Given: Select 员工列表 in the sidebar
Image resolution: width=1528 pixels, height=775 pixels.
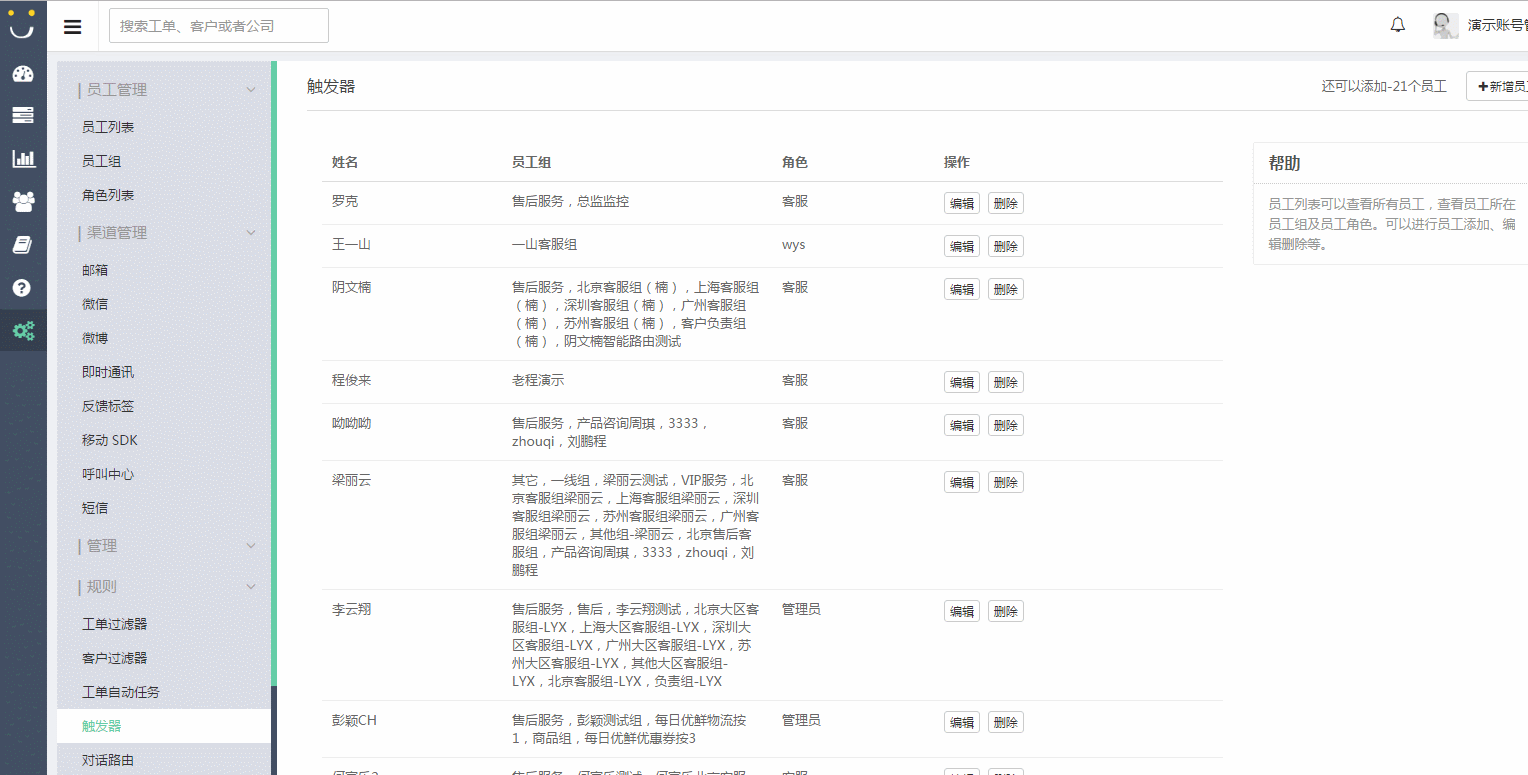Looking at the screenshot, I should tap(108, 127).
